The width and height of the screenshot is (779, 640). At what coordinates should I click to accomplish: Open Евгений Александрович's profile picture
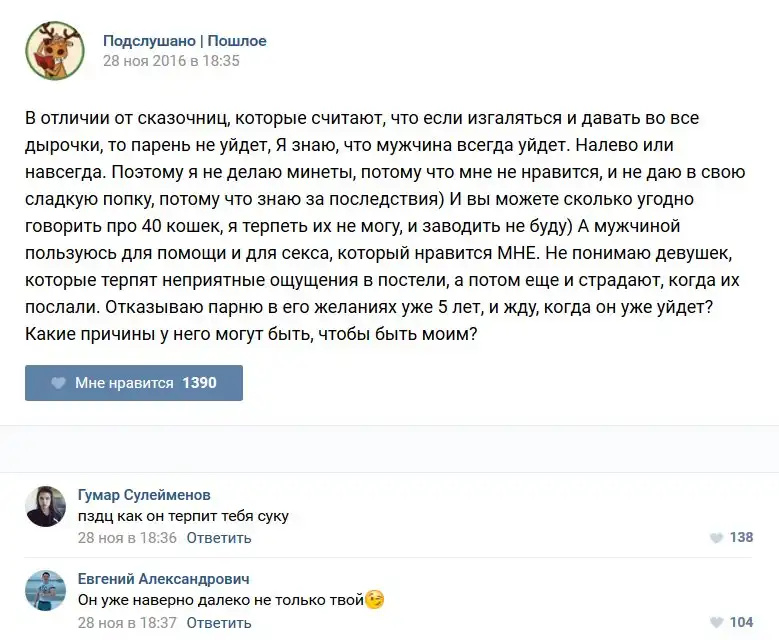click(46, 591)
